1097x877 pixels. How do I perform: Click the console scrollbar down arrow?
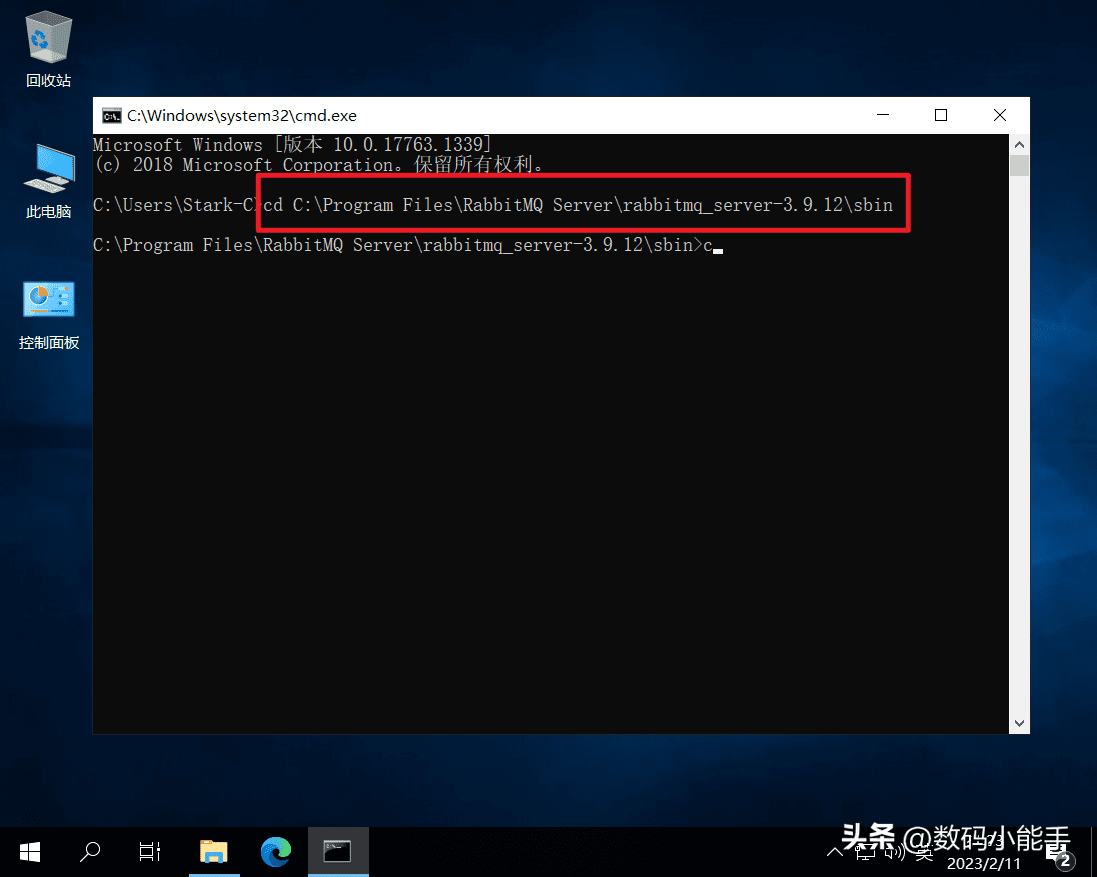pos(1019,723)
